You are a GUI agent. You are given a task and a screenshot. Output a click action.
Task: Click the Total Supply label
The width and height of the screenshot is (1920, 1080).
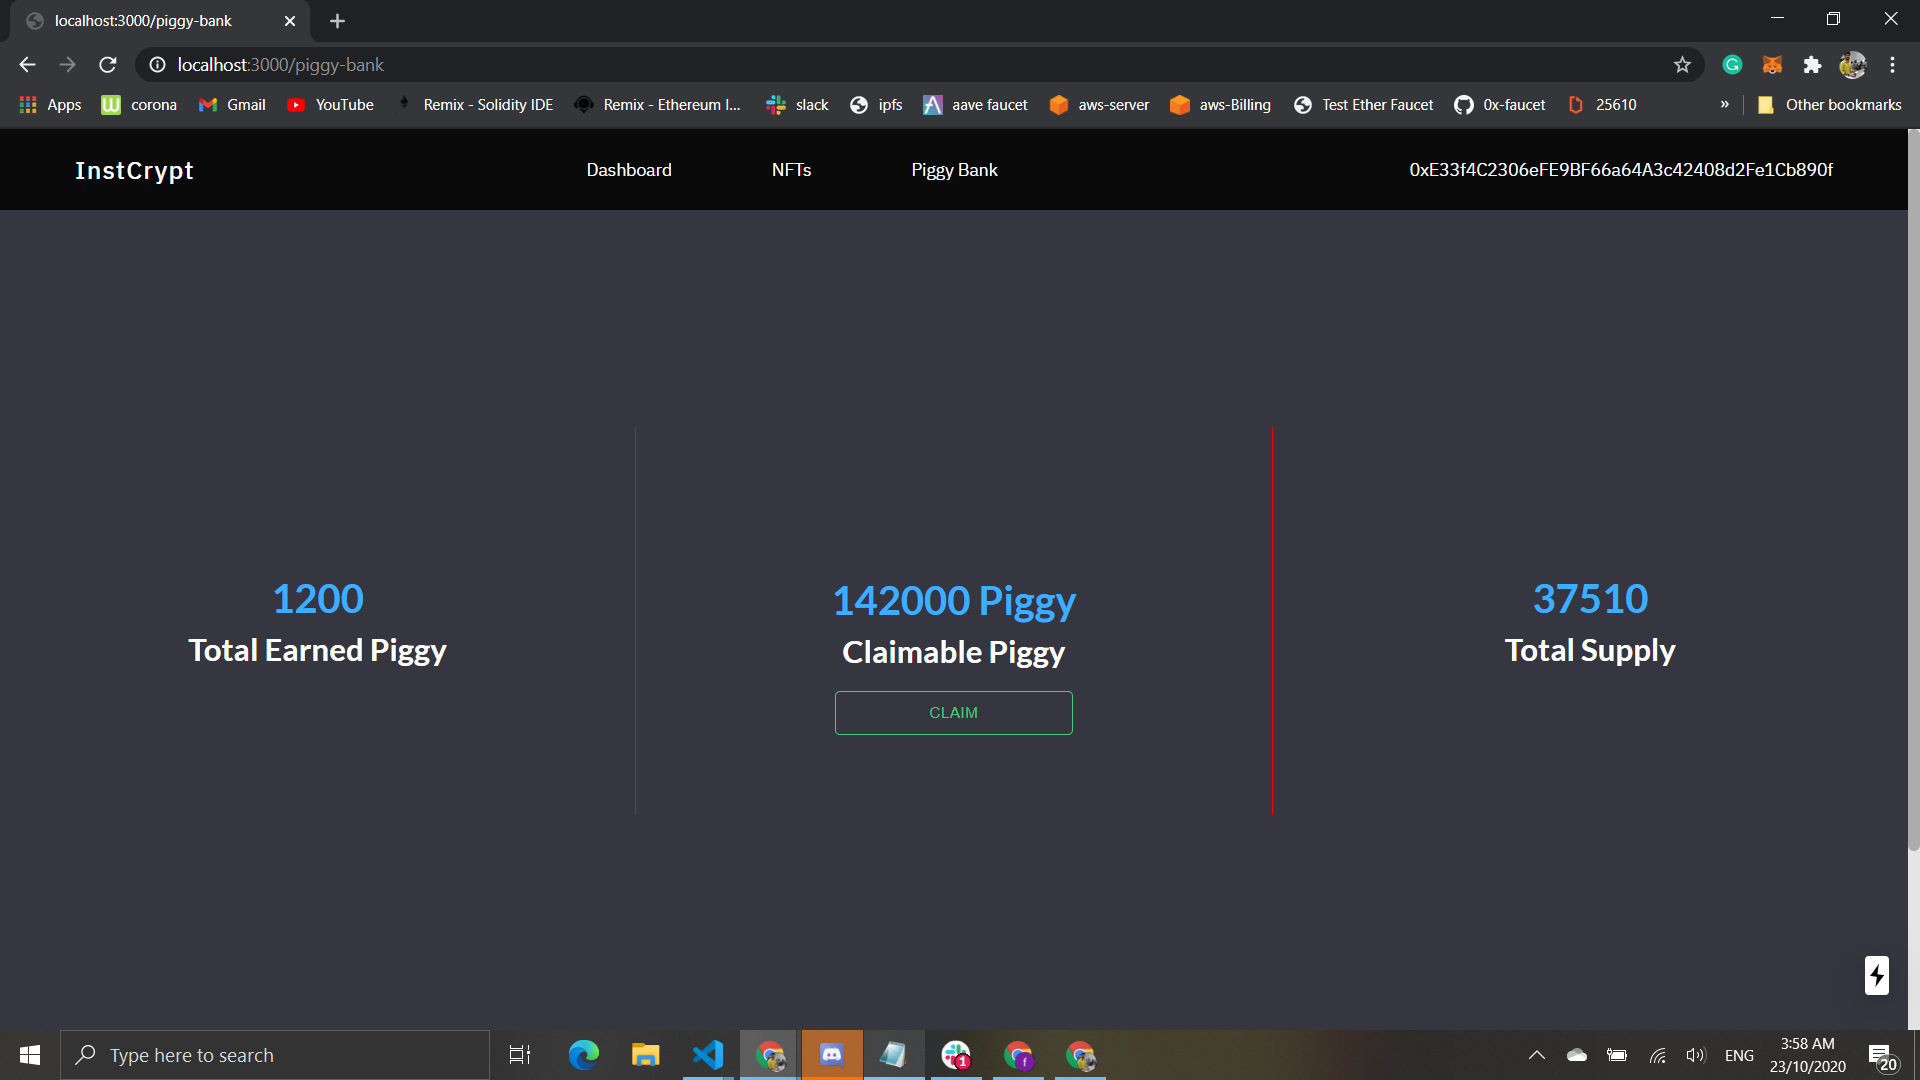(x=1590, y=651)
